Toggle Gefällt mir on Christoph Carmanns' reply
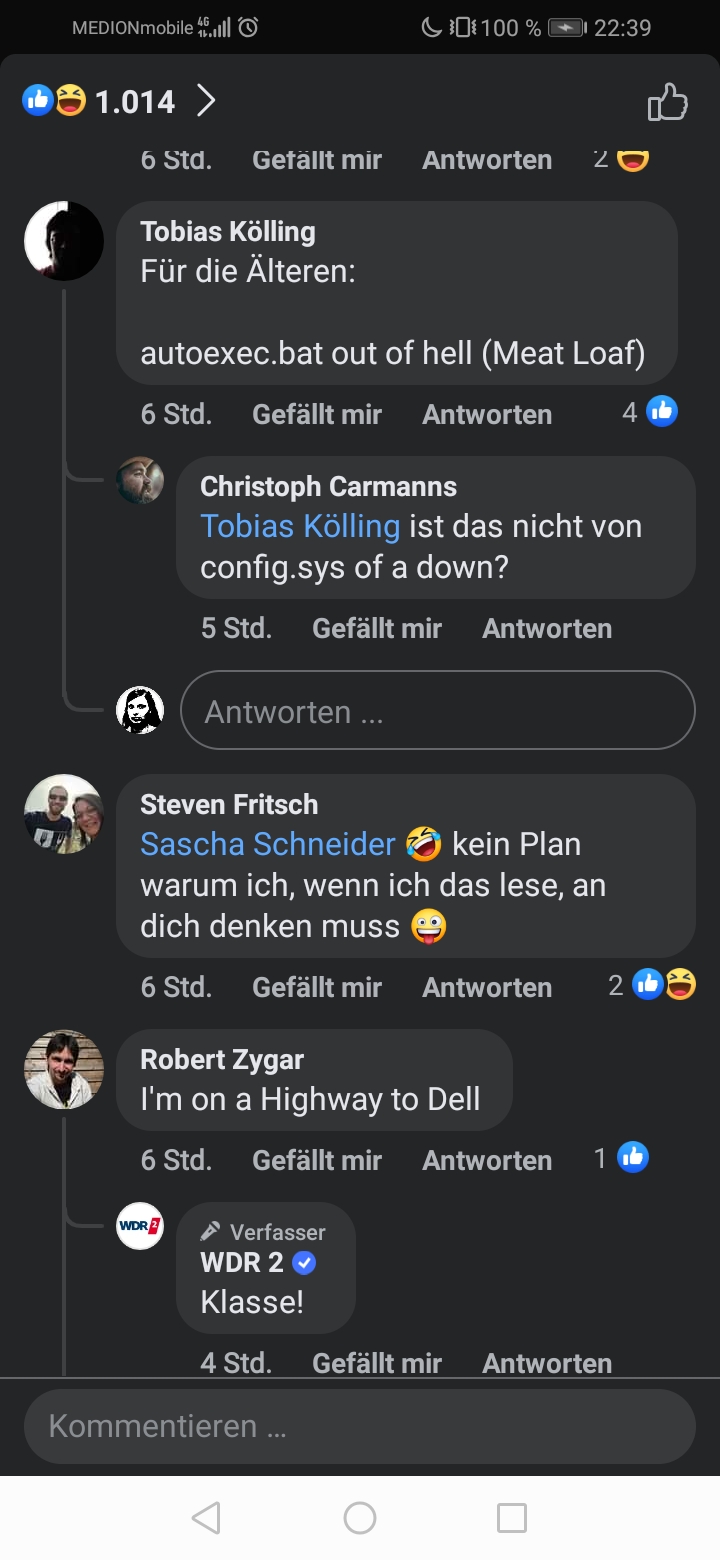The image size is (720, 1560). point(377,628)
